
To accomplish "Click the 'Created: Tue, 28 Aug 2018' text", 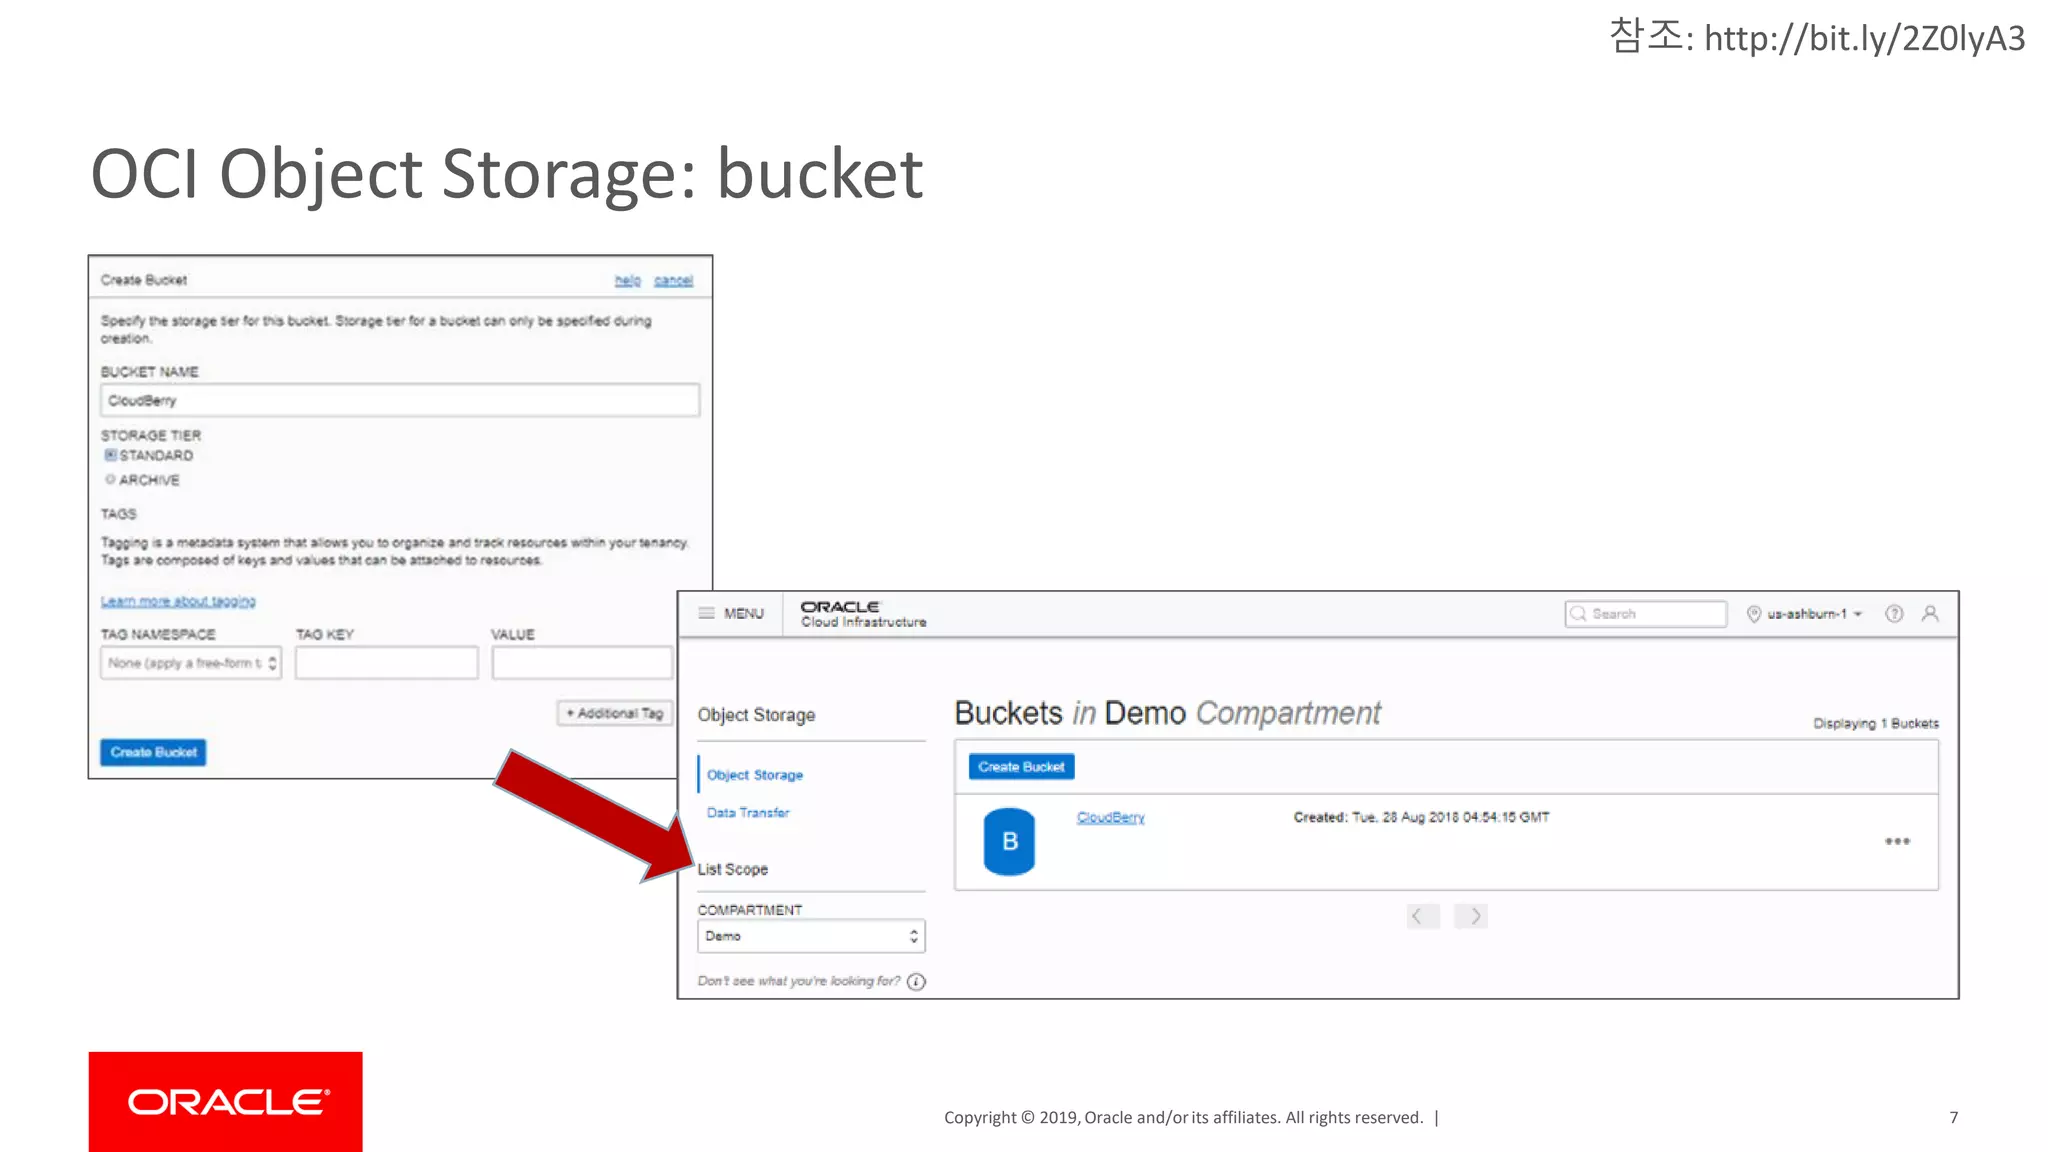I will (x=1421, y=817).
